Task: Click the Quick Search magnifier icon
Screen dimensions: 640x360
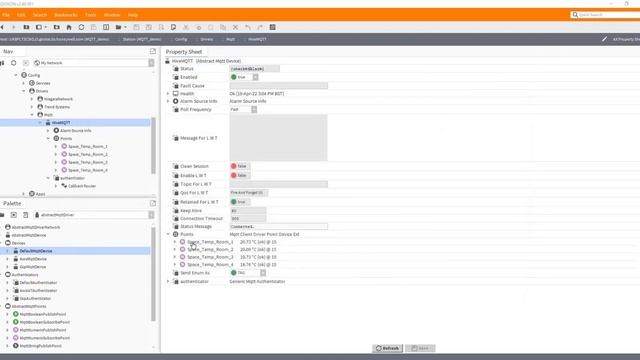Action: pos(575,15)
